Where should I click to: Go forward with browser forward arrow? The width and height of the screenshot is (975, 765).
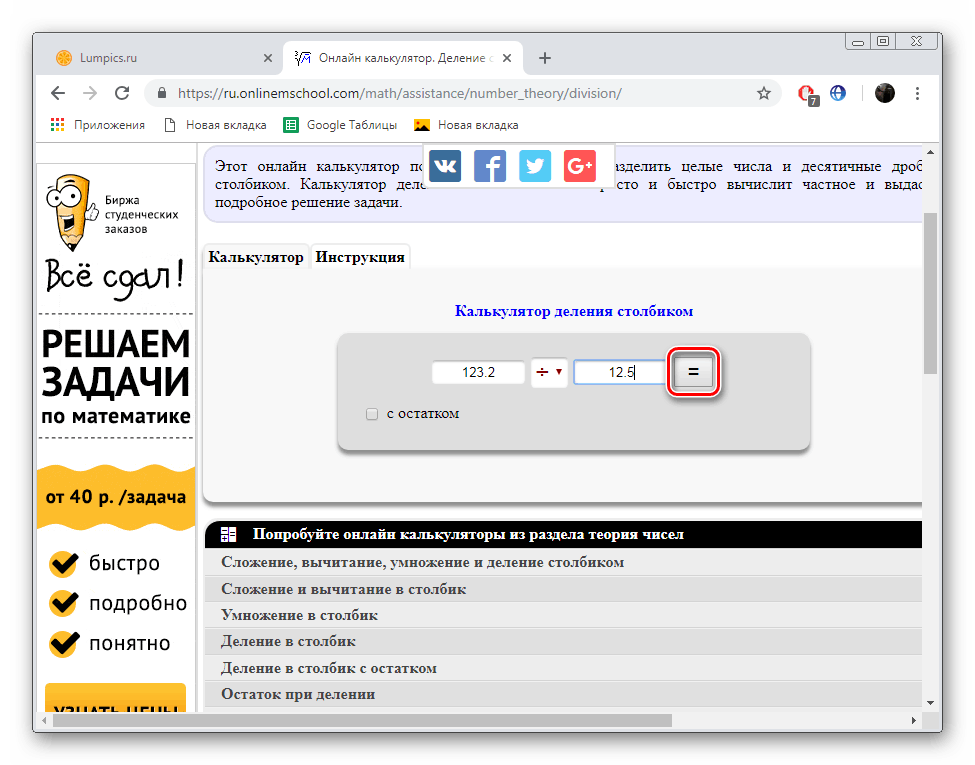(x=90, y=93)
